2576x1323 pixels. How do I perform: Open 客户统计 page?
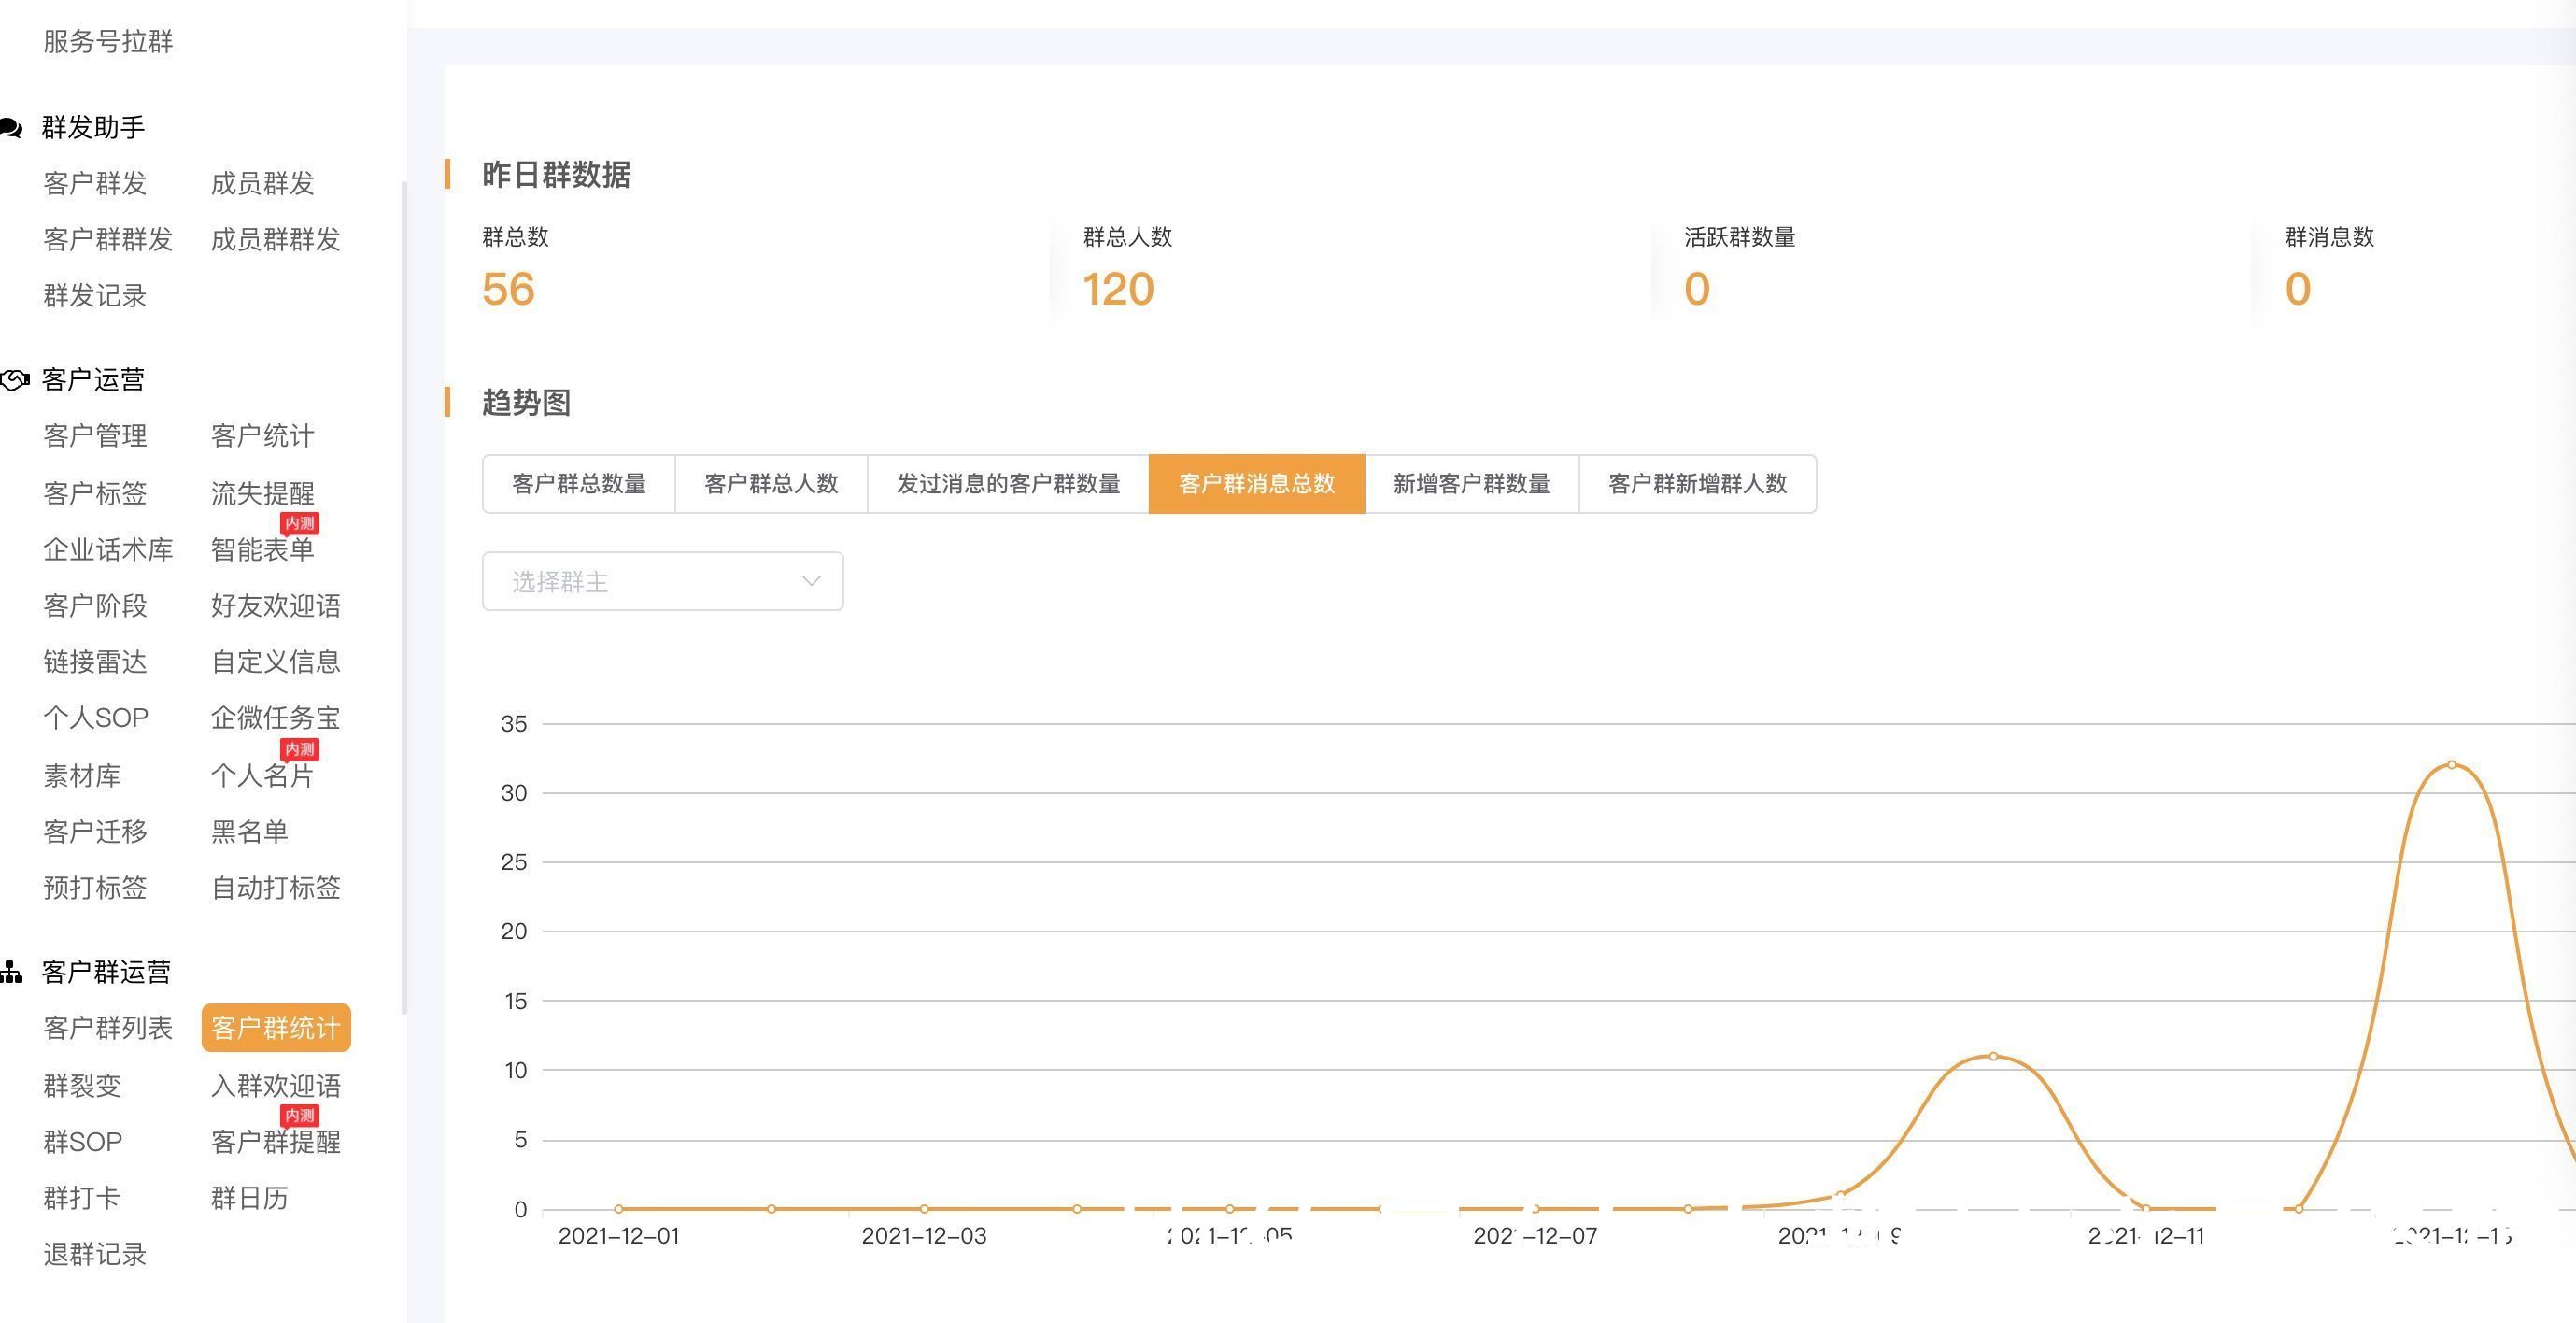(263, 435)
